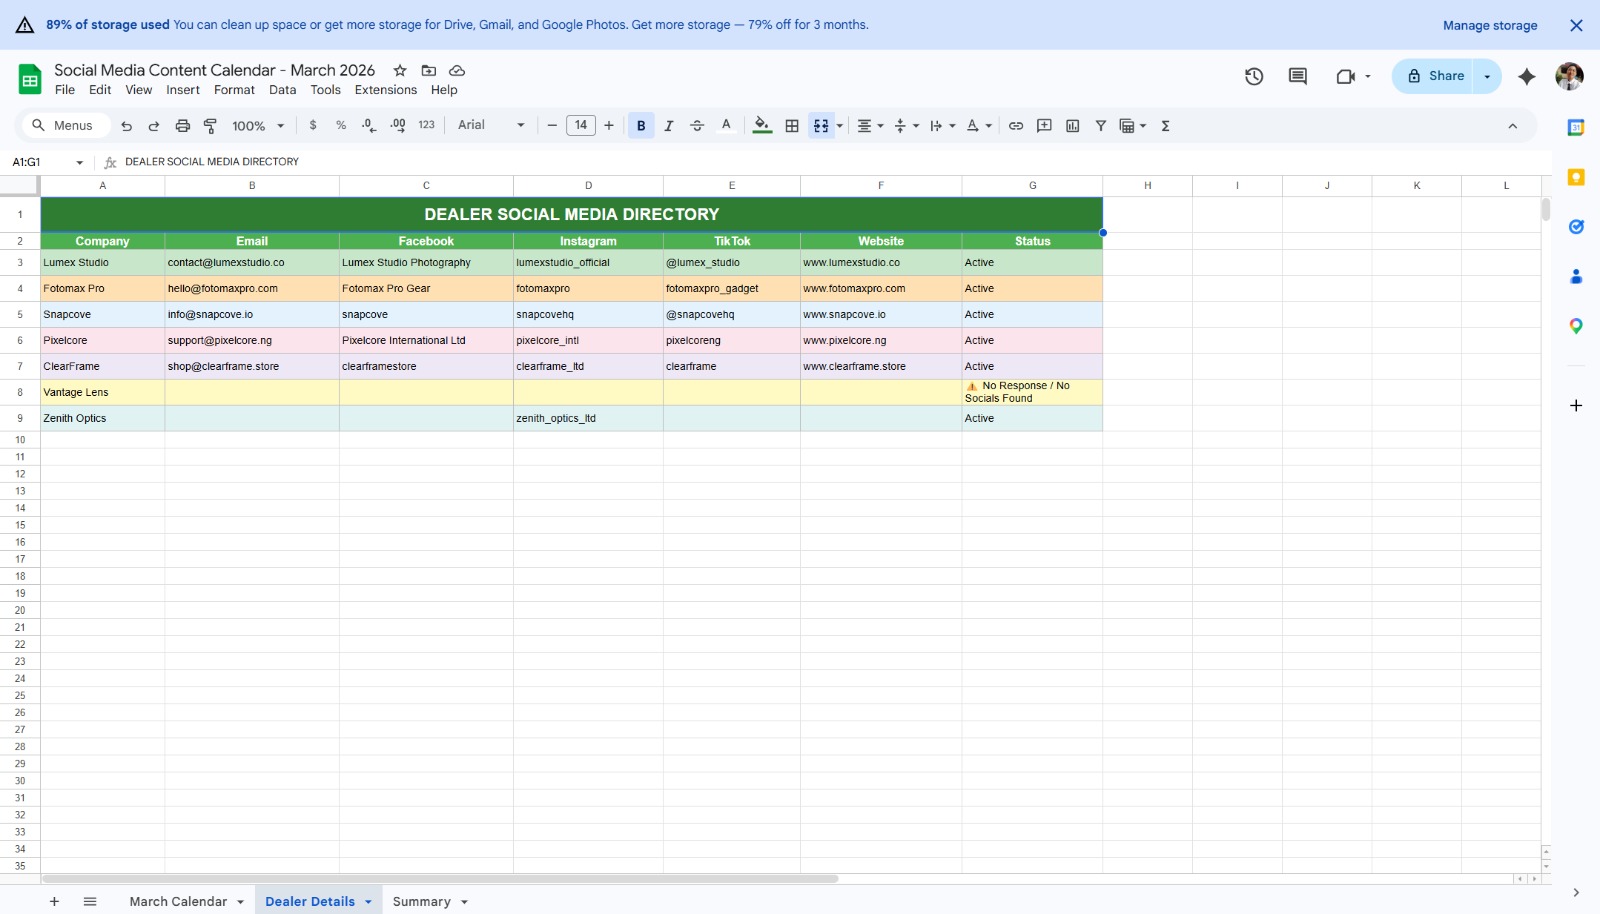The width and height of the screenshot is (1600, 914).
Task: Click the Share button
Action: pos(1435,76)
